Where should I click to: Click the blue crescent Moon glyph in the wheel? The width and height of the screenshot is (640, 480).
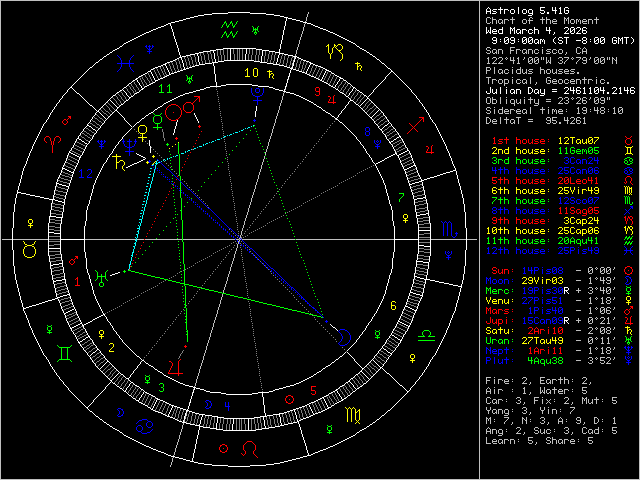pyautogui.click(x=344, y=337)
